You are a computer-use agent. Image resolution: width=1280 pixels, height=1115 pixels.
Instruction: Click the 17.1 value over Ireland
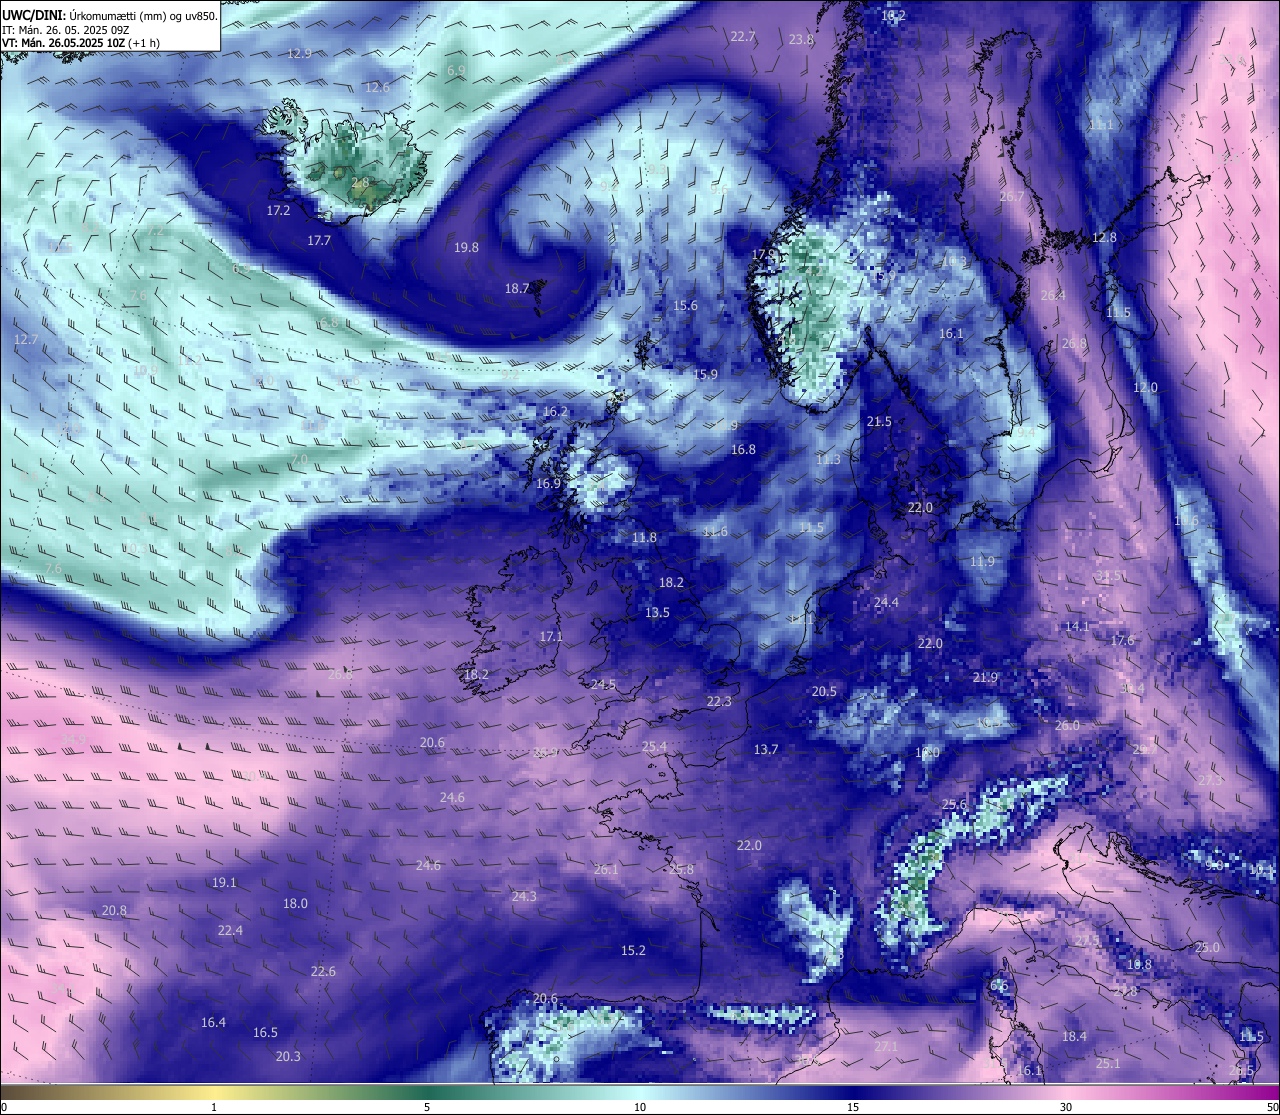(551, 637)
